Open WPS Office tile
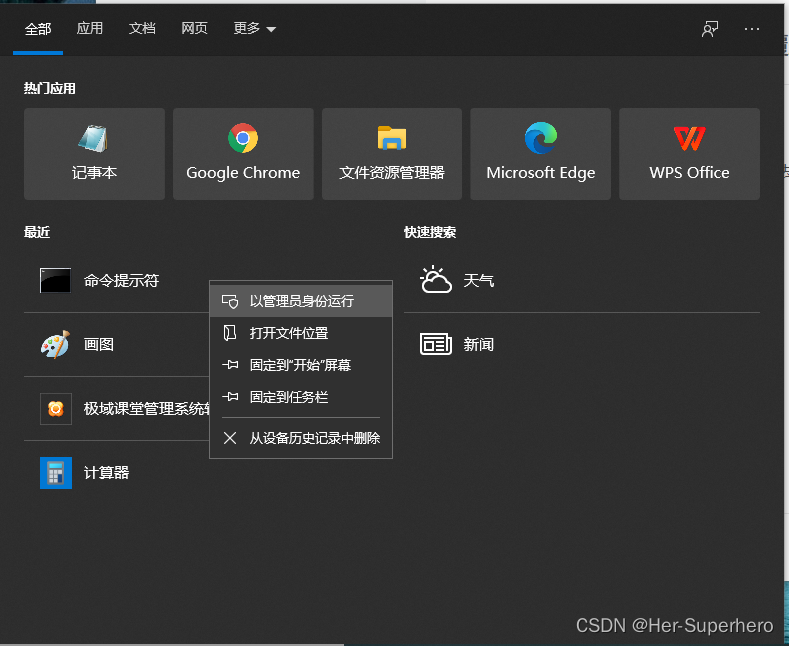Viewport: 789px width, 646px height. click(x=689, y=154)
